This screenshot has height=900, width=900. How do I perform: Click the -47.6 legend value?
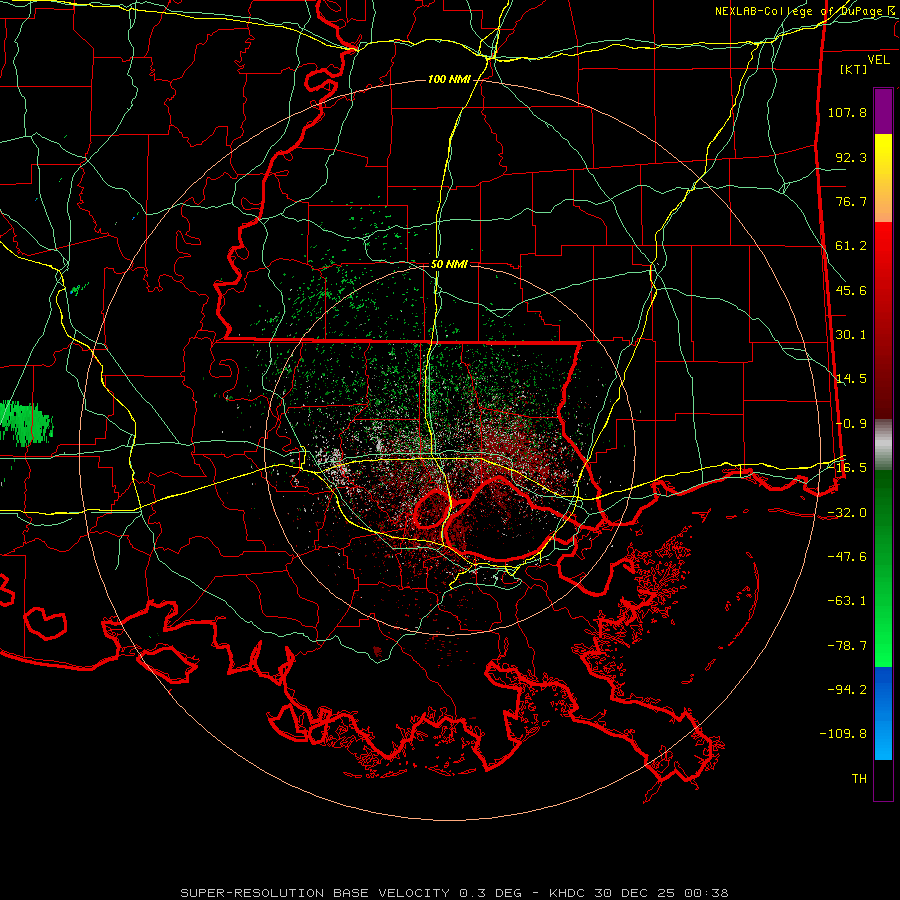point(847,557)
